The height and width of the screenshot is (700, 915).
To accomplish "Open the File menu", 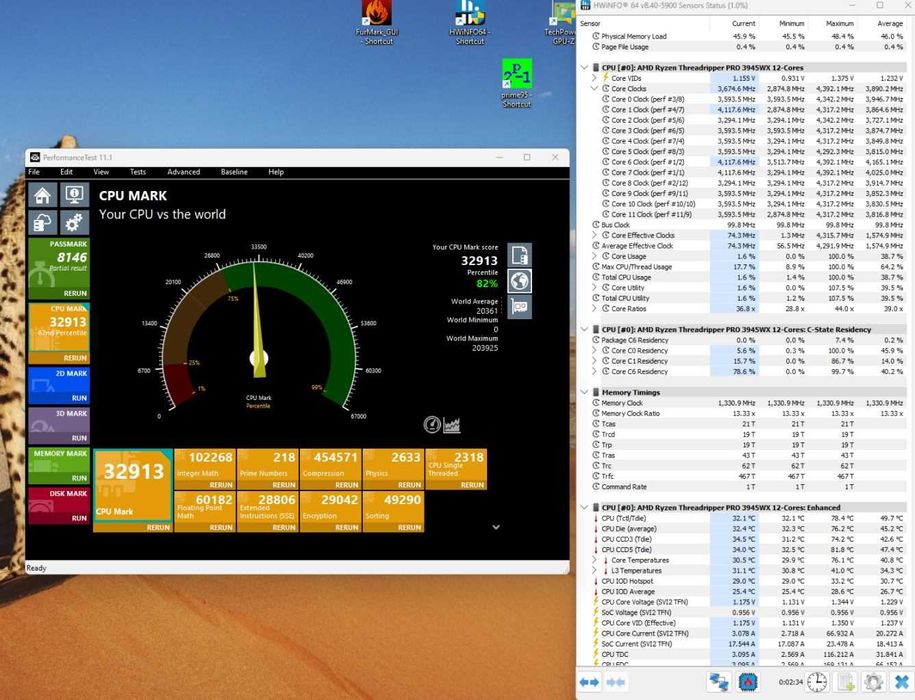I will [x=34, y=172].
